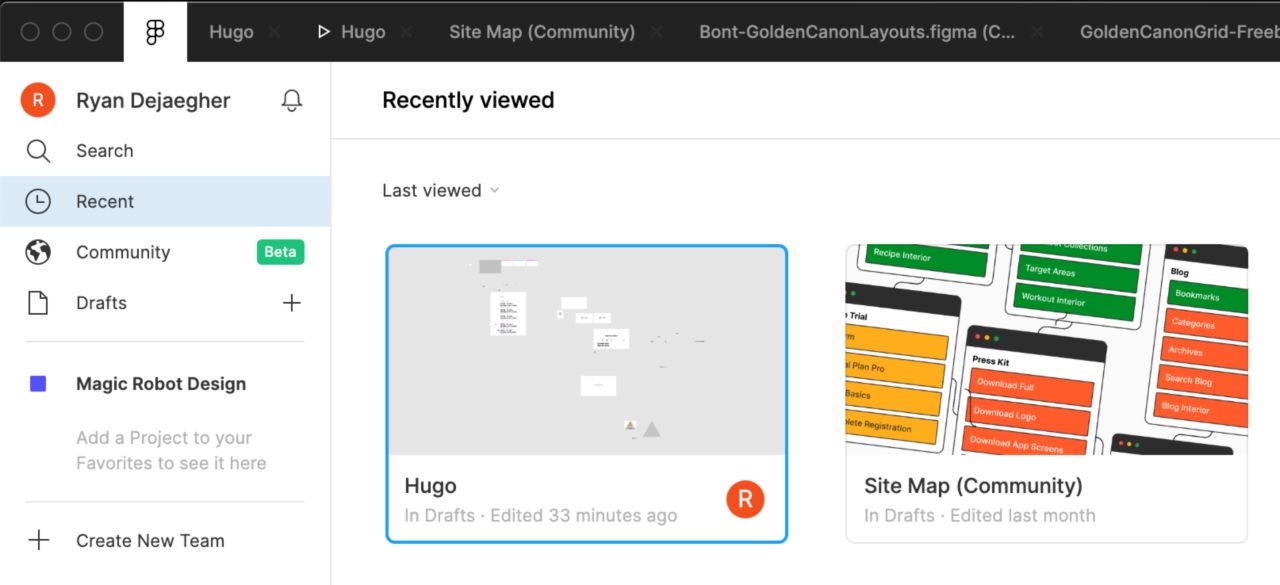Open the Ryan Dejaegher account menu
This screenshot has width=1280, height=585.
coord(153,100)
